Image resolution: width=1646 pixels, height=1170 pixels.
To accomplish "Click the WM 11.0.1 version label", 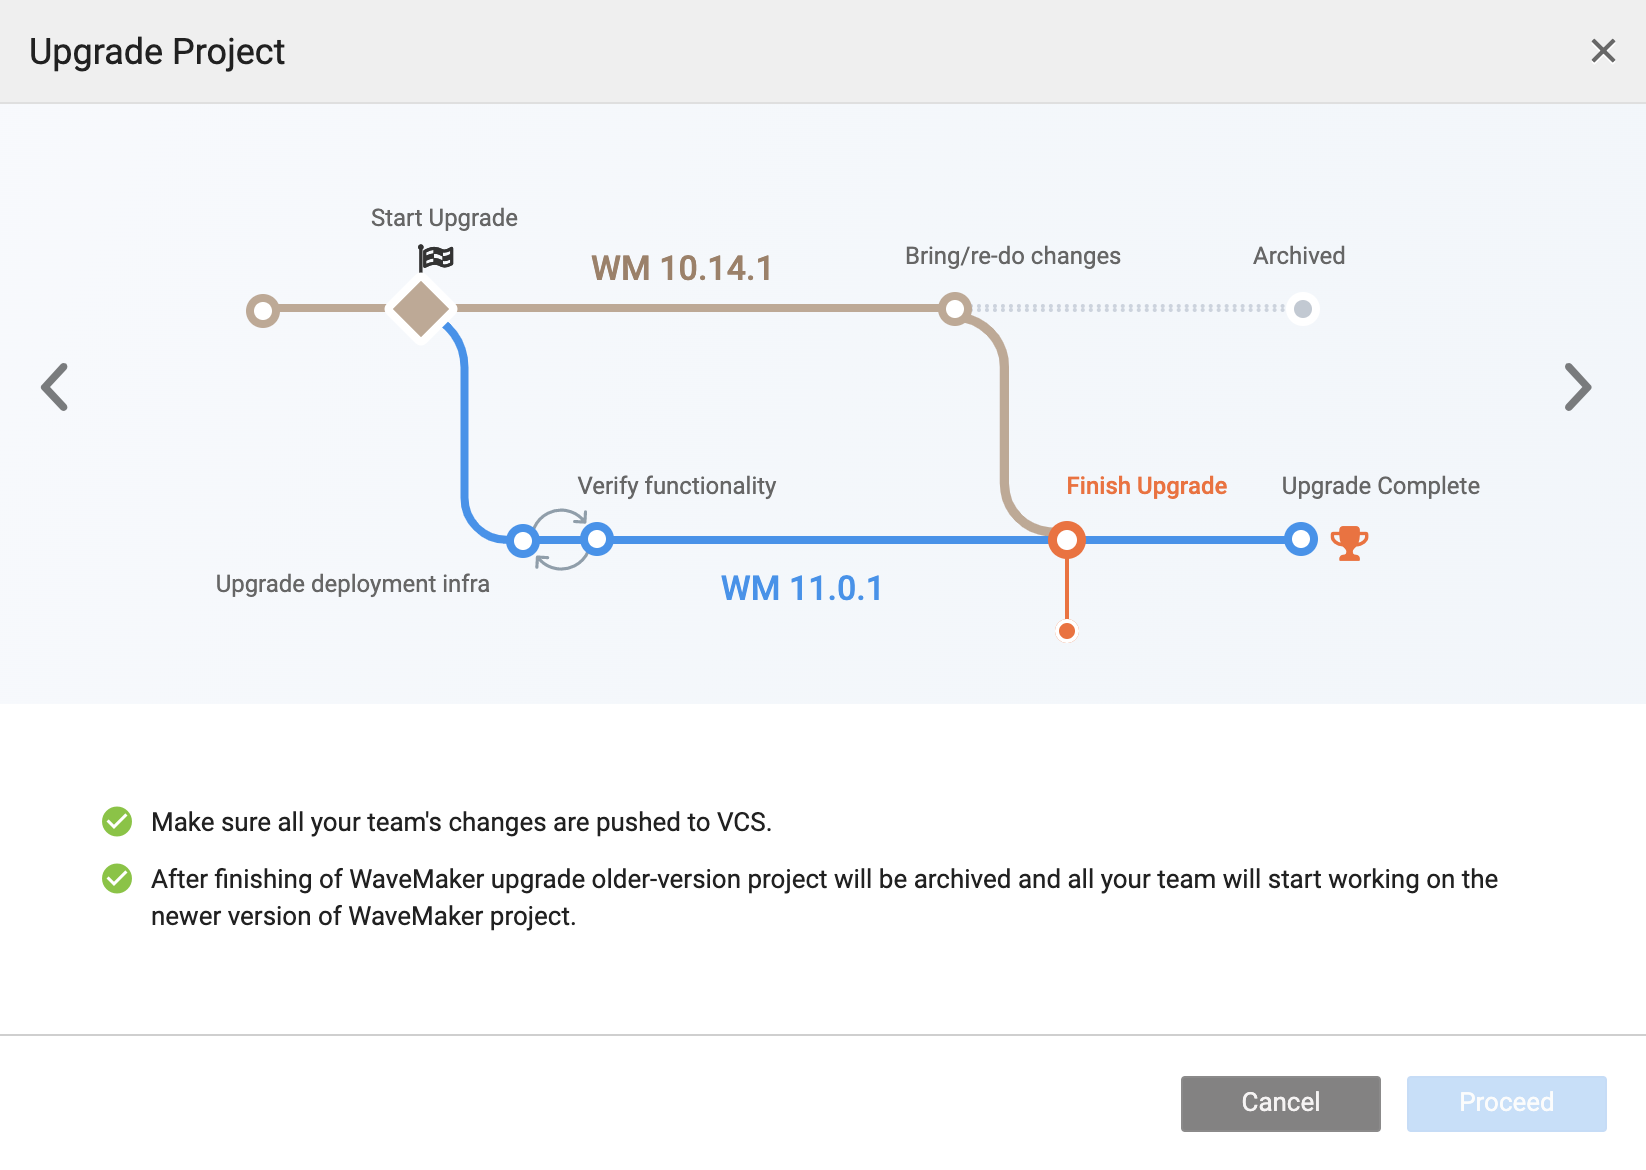I will (802, 588).
